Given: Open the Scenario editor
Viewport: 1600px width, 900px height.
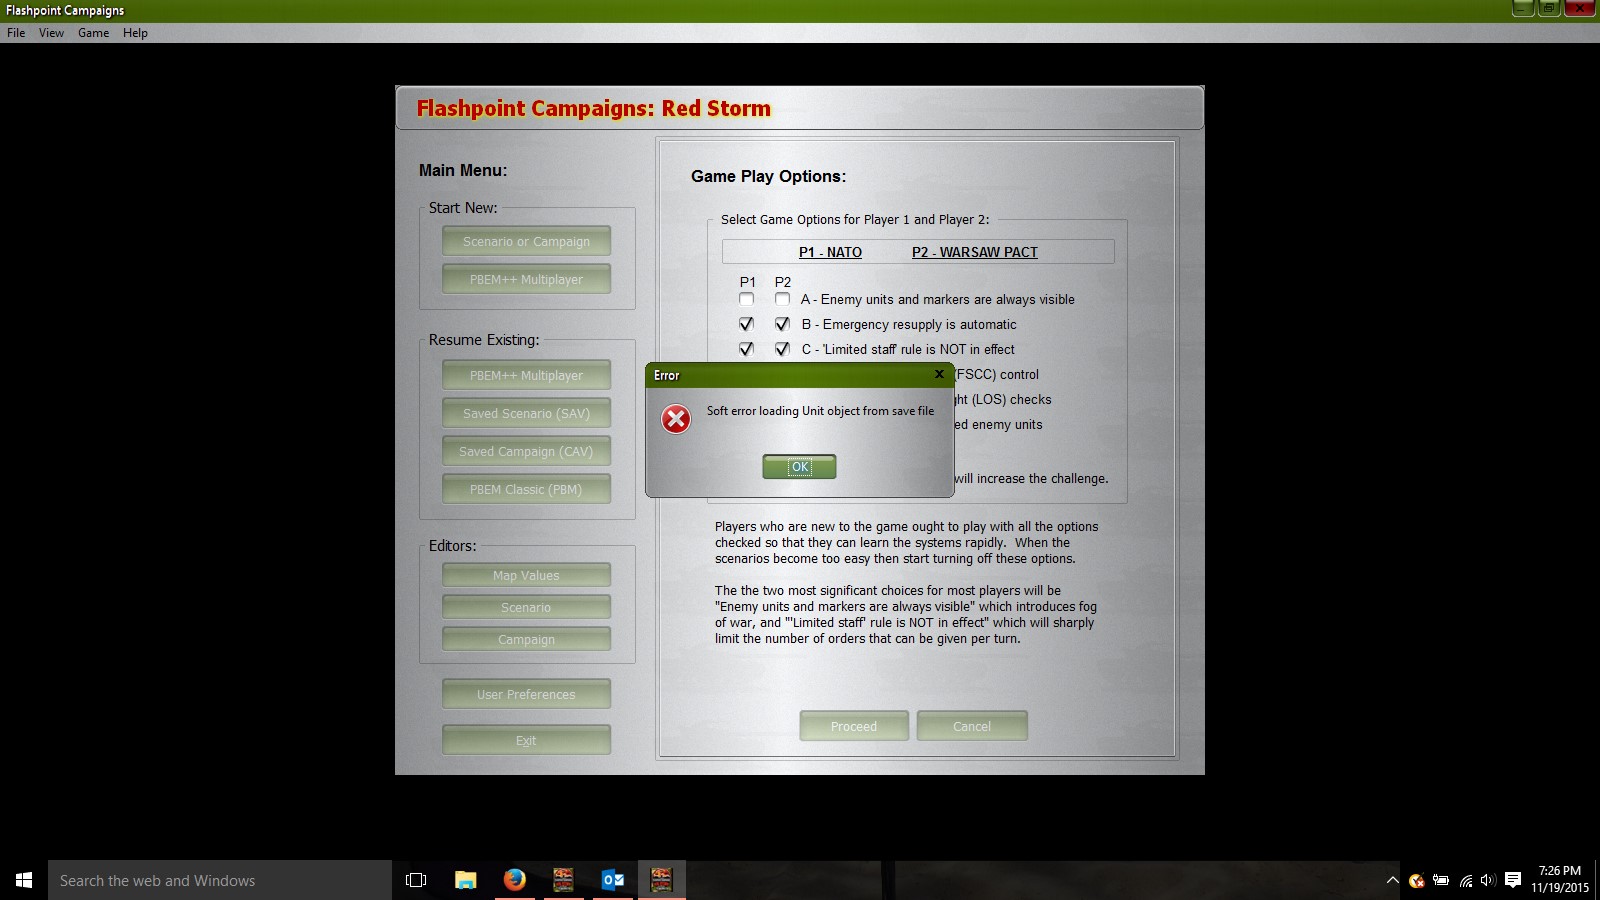Looking at the screenshot, I should [526, 607].
